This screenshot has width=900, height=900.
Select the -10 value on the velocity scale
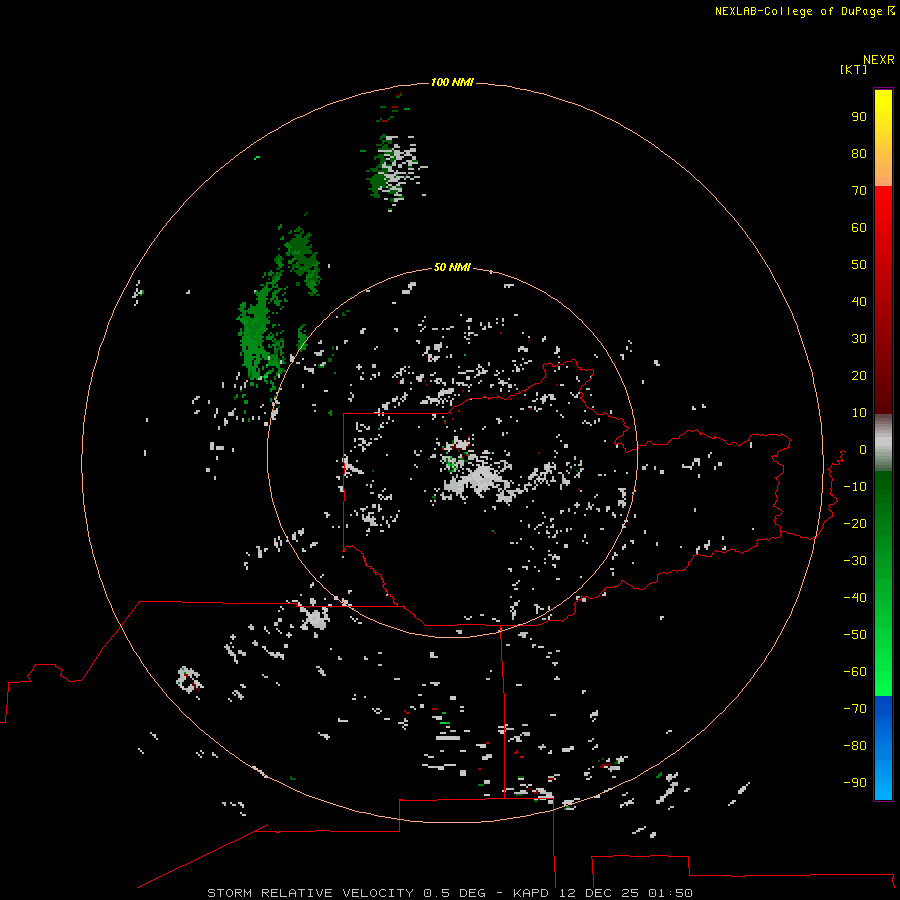click(855, 487)
